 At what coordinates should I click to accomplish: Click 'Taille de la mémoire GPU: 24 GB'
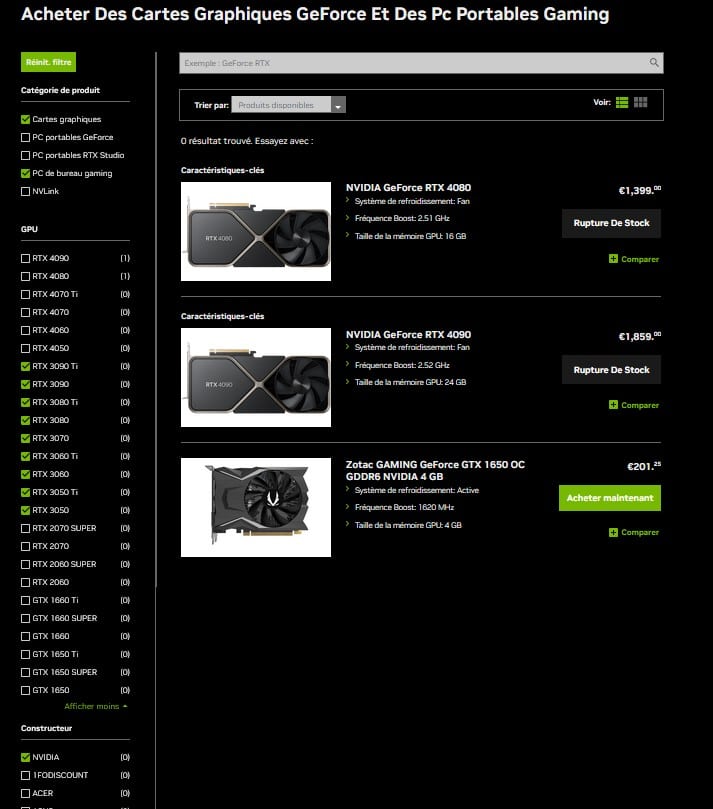[410, 382]
